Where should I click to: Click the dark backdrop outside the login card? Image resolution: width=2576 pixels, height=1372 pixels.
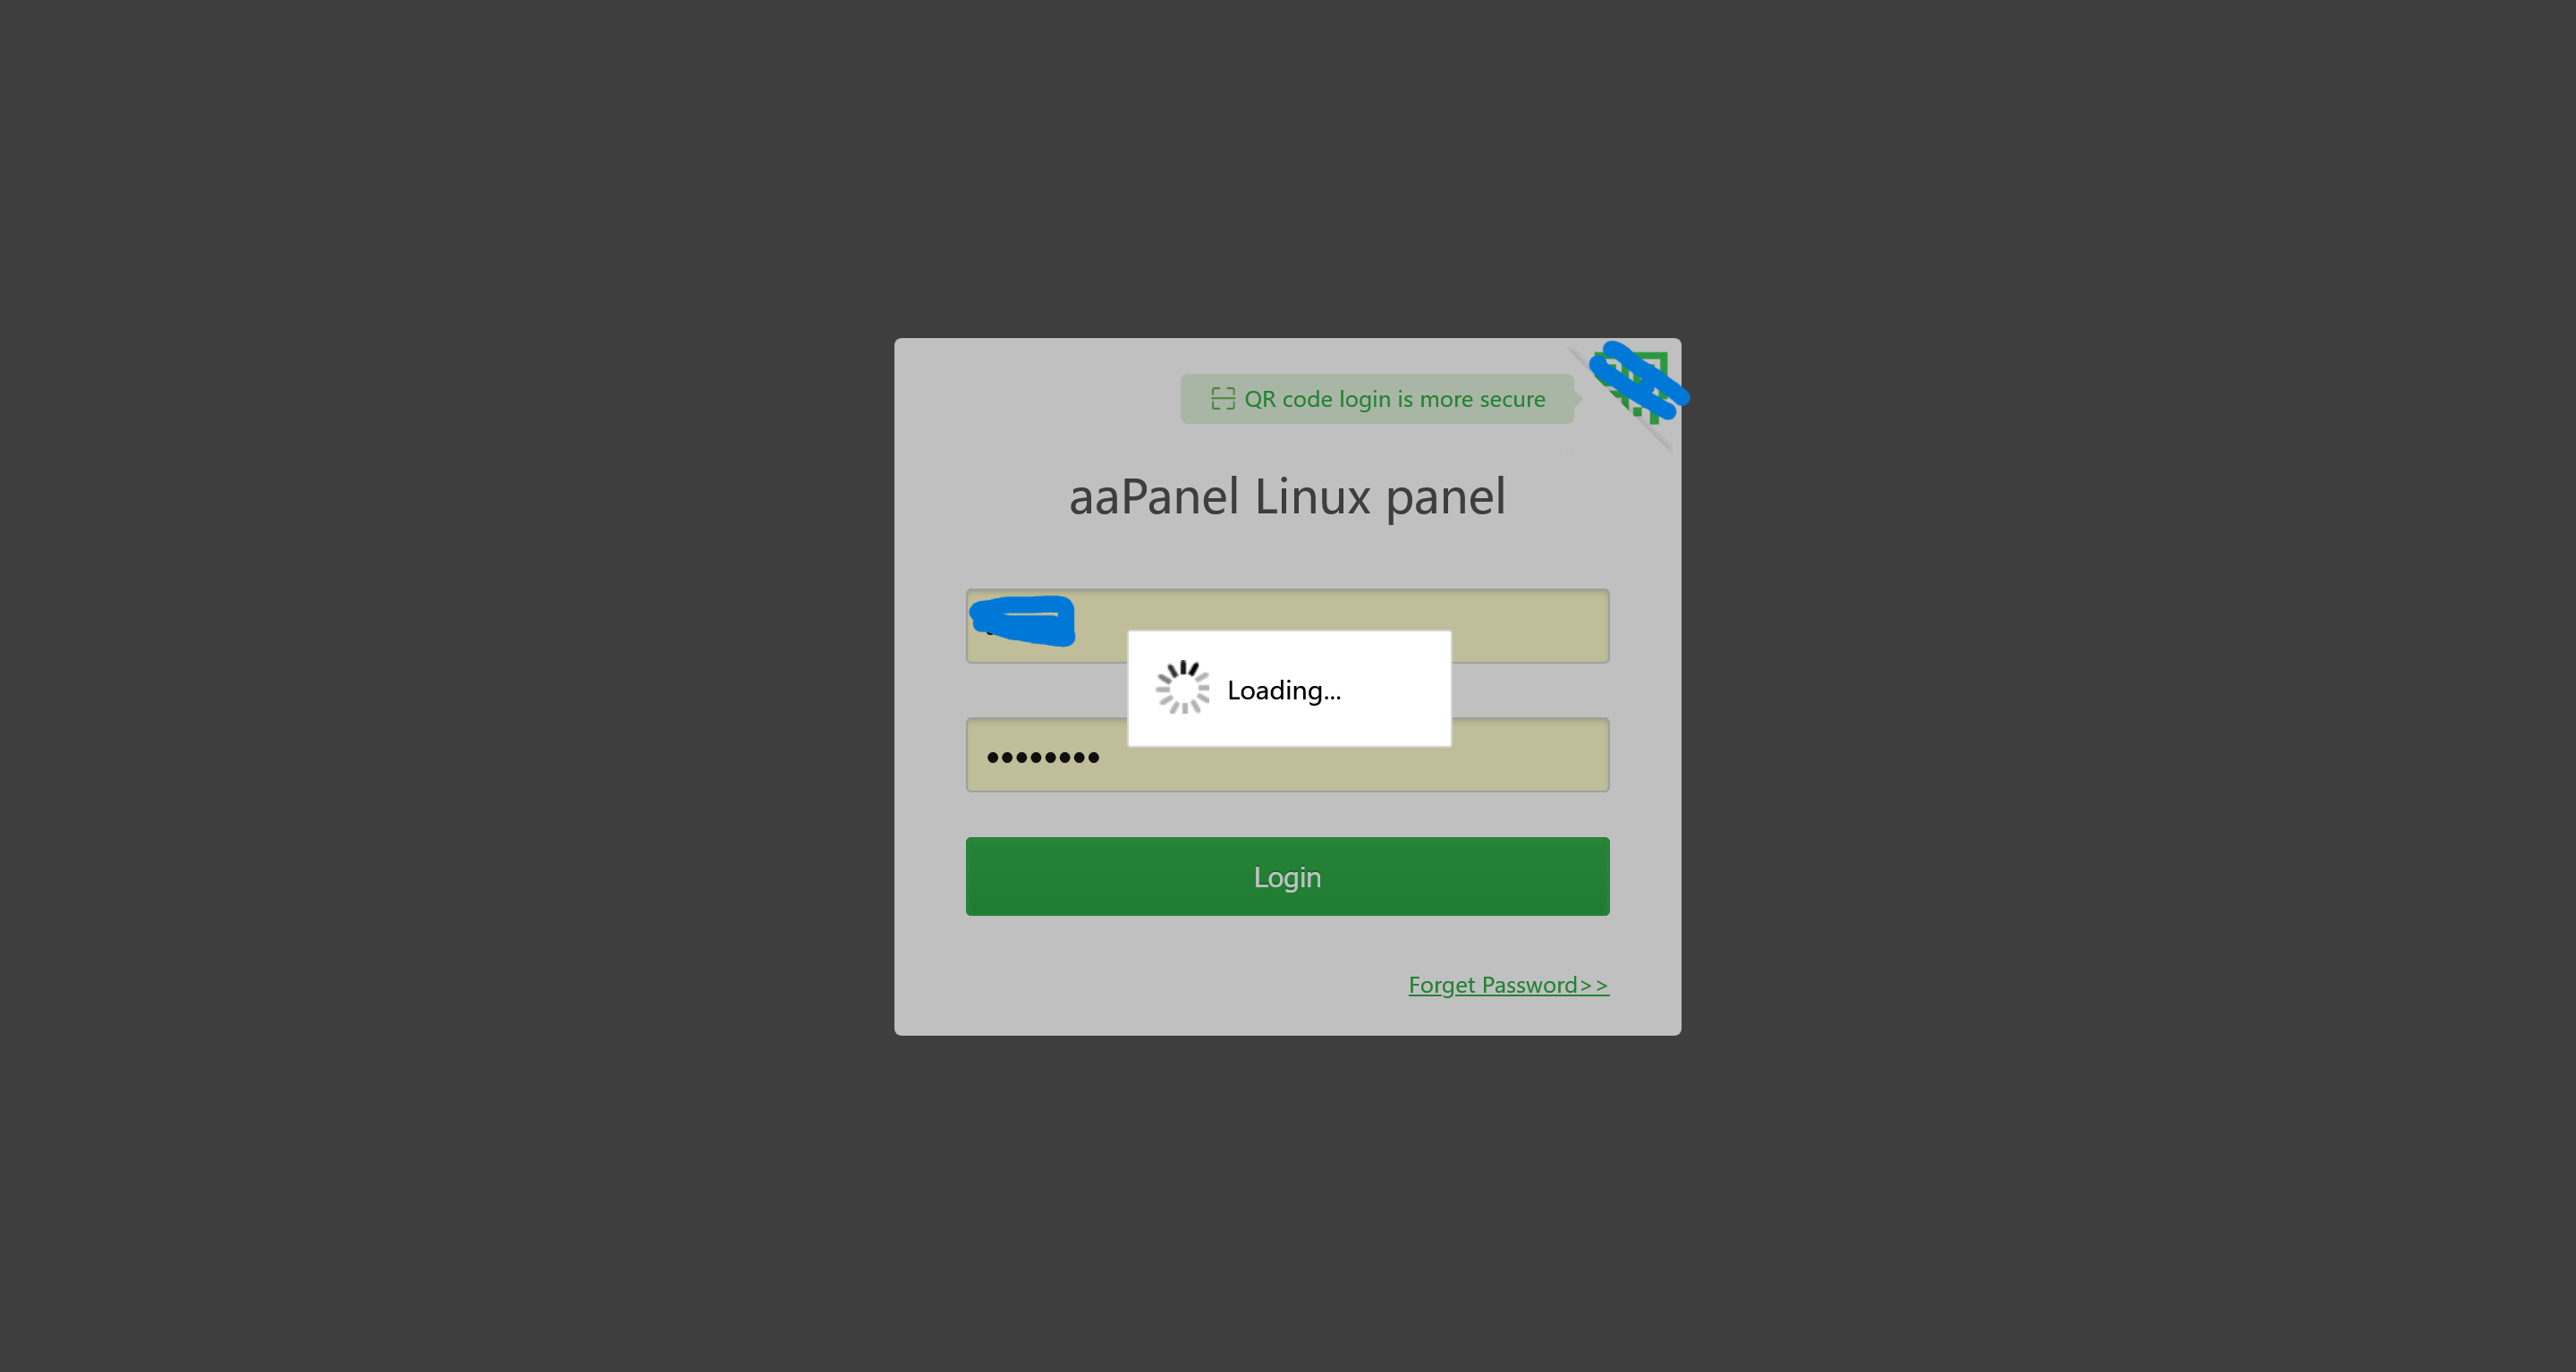(400, 700)
